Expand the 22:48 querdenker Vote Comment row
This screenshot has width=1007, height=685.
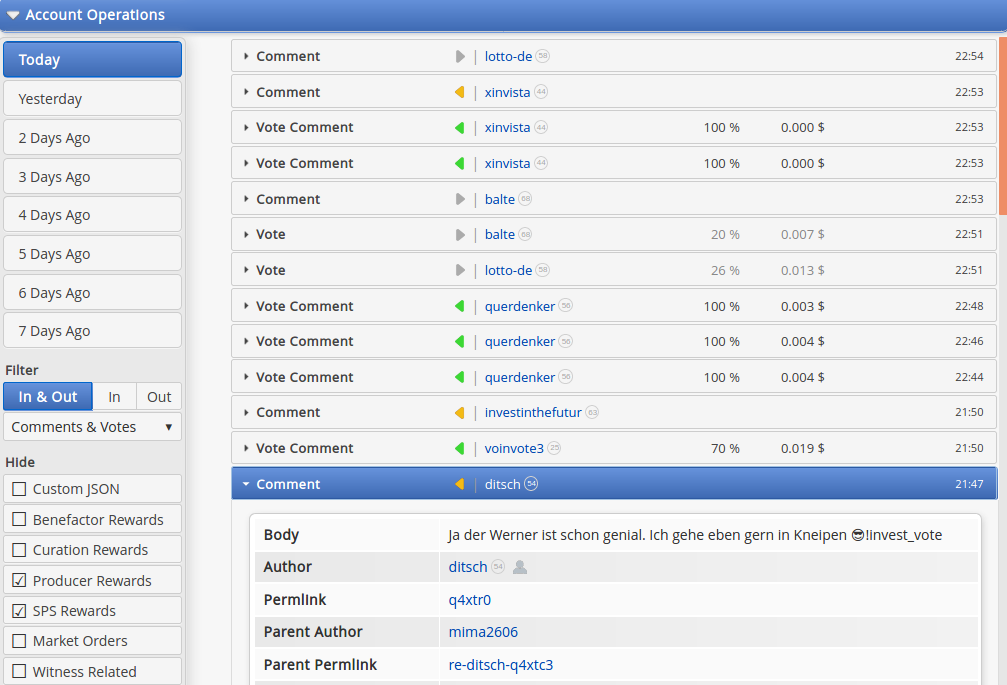pyautogui.click(x=614, y=306)
